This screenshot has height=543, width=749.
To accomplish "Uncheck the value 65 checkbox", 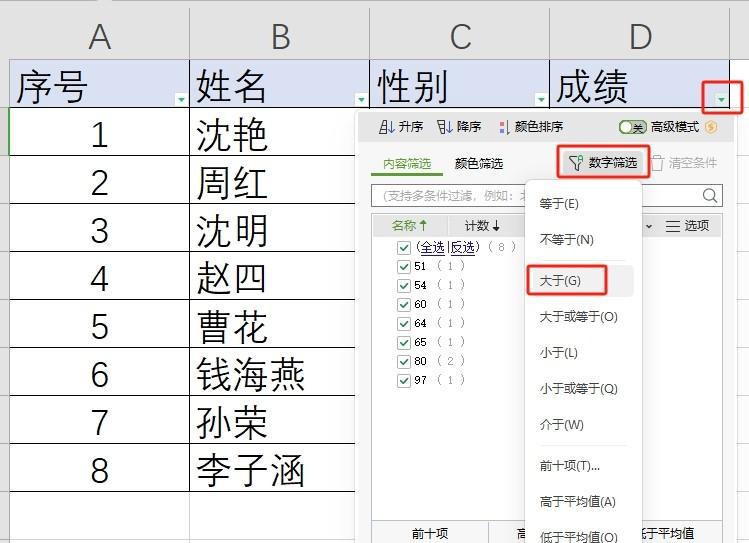I will click(x=404, y=342).
